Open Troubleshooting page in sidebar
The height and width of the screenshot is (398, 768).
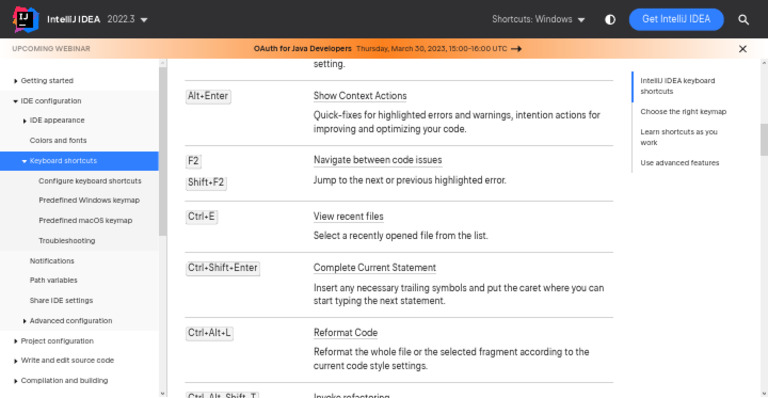coord(67,241)
